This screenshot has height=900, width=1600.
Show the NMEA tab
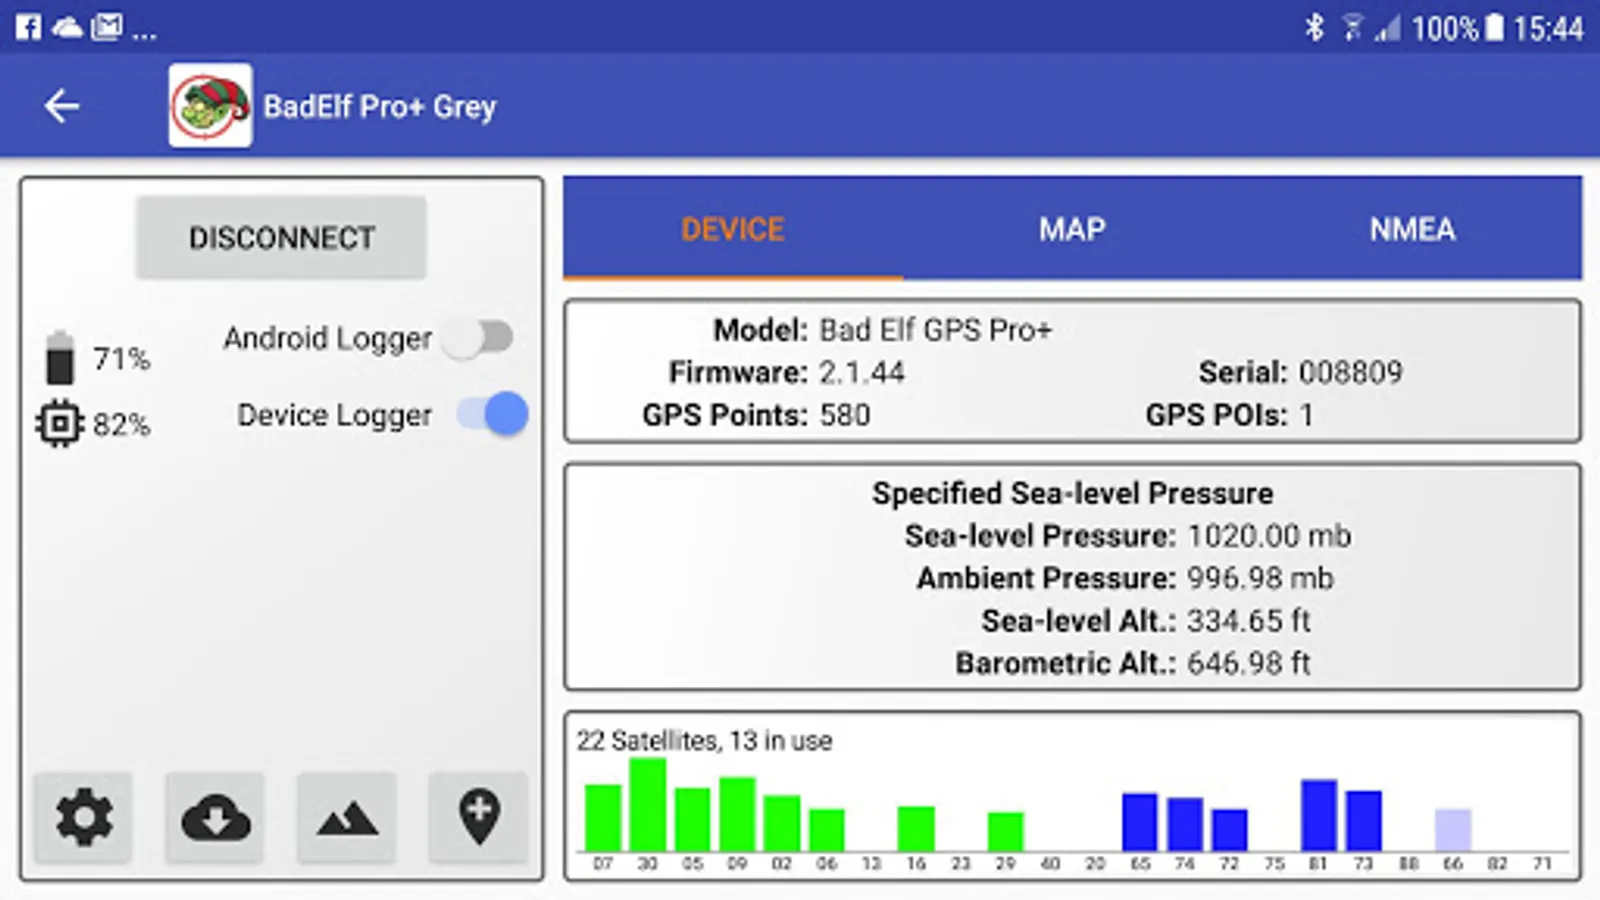click(1412, 229)
